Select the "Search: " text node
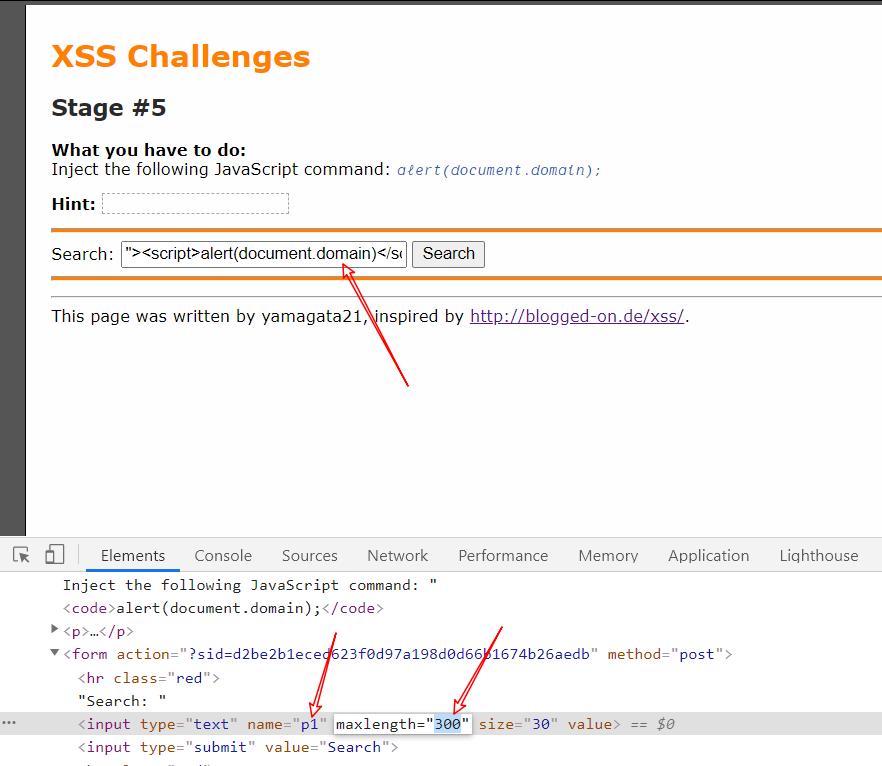The height and width of the screenshot is (766, 882). click(122, 701)
